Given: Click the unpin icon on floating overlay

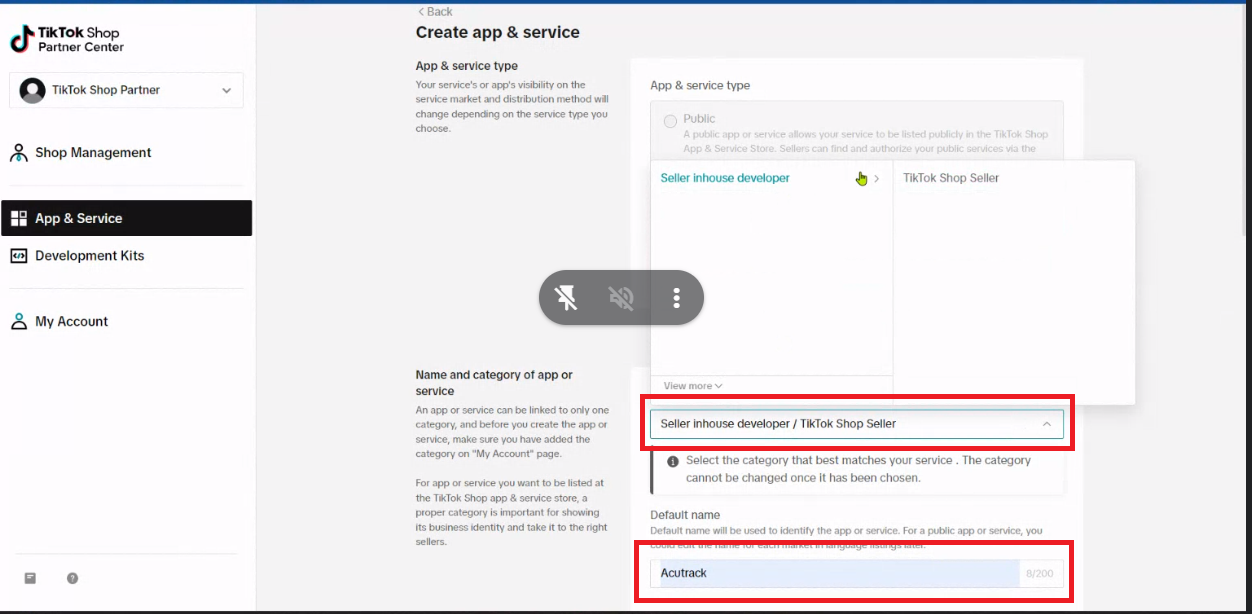Looking at the screenshot, I should [566, 298].
